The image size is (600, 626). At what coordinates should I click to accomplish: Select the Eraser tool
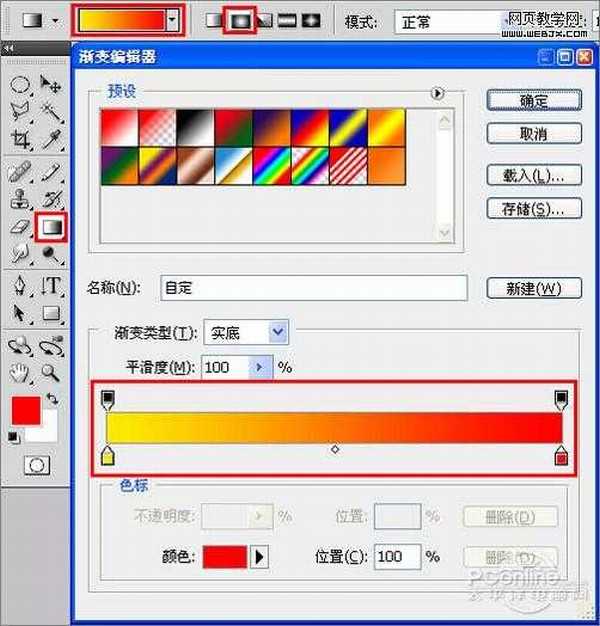point(20,226)
